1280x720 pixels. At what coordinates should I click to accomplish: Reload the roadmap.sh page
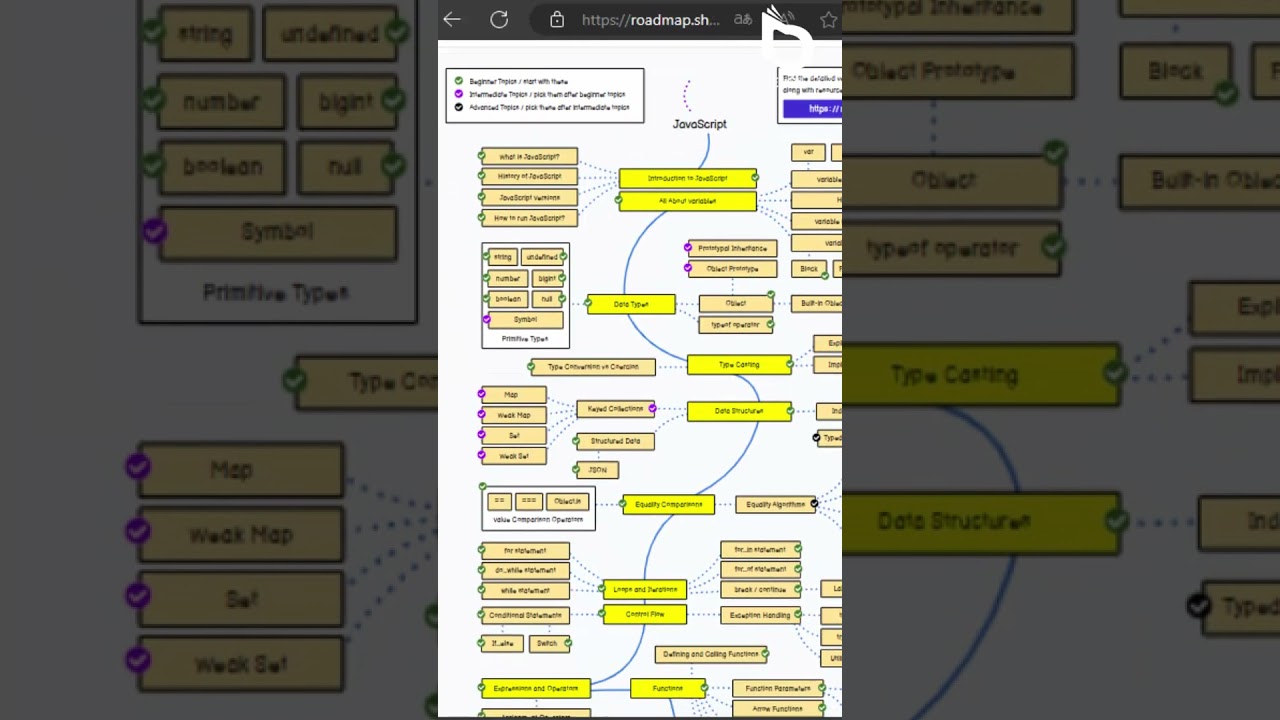(x=499, y=19)
